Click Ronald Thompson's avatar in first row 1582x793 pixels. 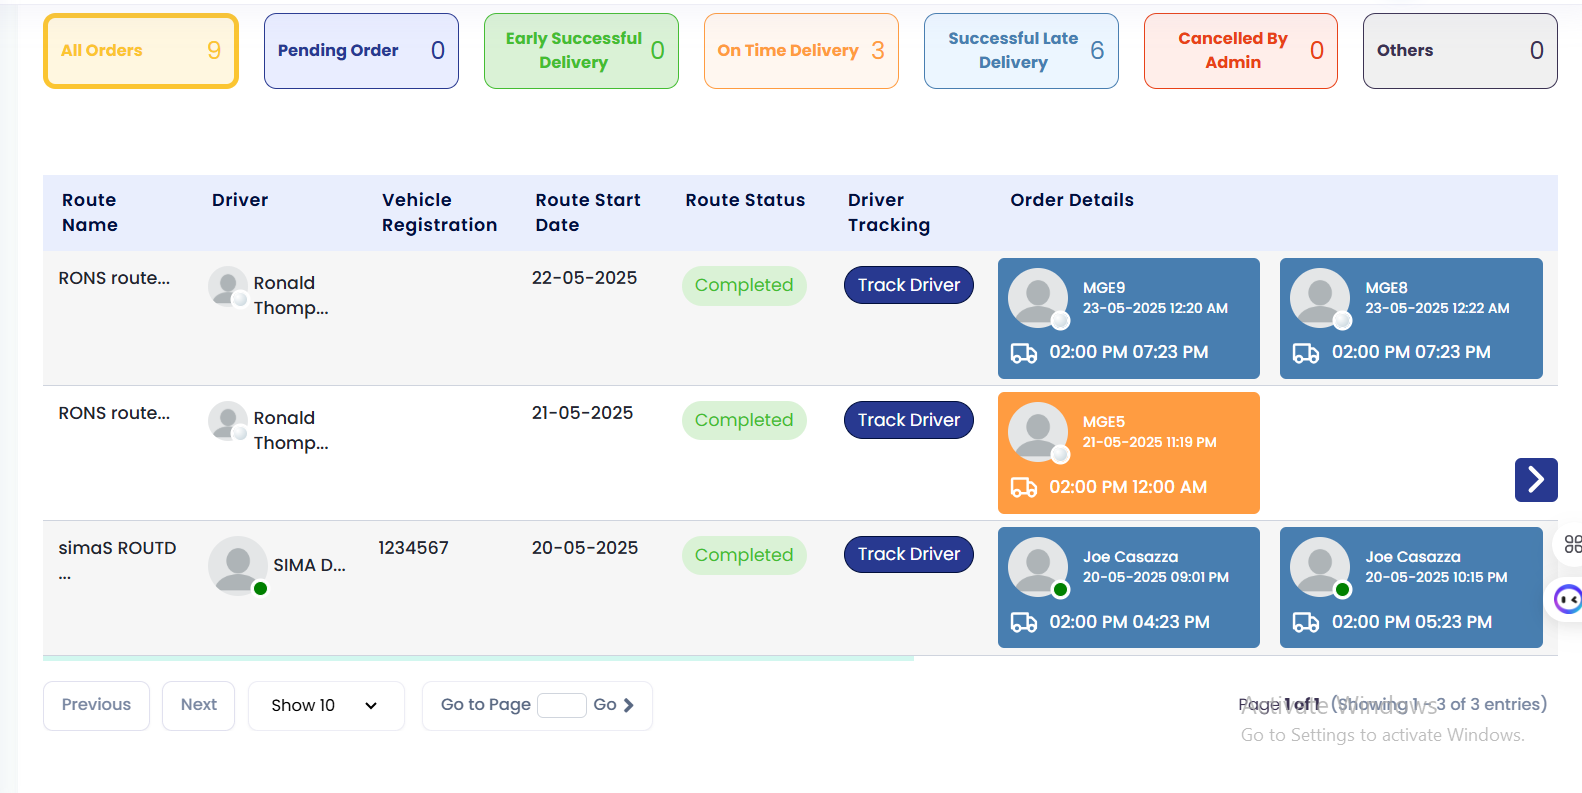(228, 286)
